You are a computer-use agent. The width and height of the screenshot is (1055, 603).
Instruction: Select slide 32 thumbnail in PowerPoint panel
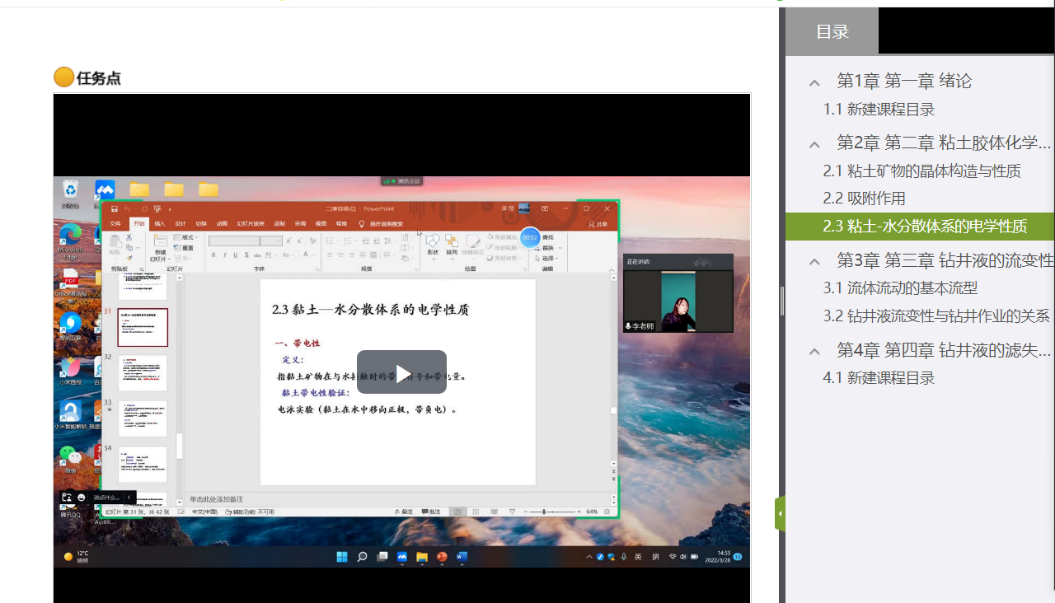pyautogui.click(x=143, y=372)
